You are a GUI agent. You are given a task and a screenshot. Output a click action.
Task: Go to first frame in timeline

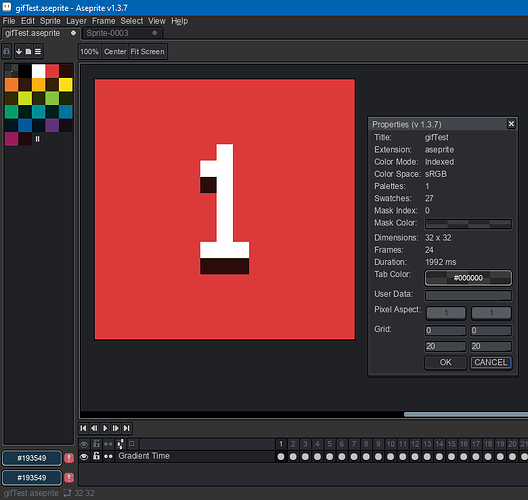point(83,428)
